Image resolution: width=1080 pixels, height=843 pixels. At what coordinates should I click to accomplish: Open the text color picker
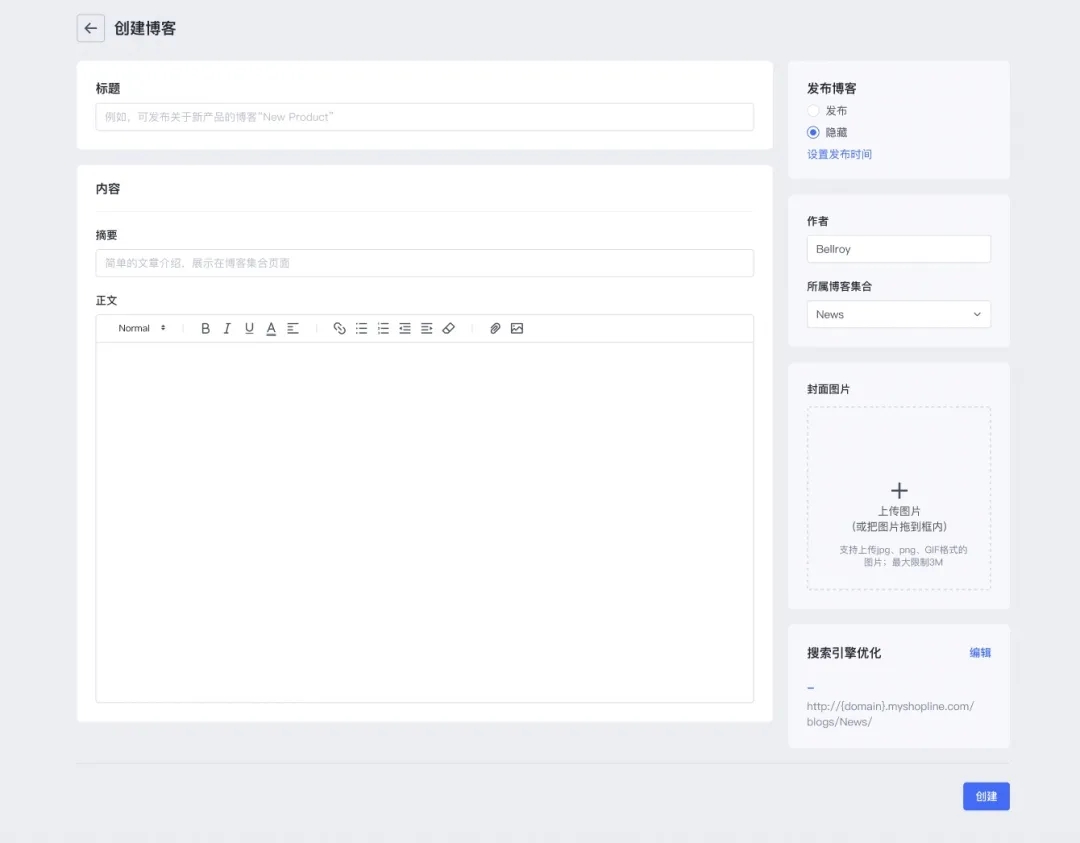[271, 329]
